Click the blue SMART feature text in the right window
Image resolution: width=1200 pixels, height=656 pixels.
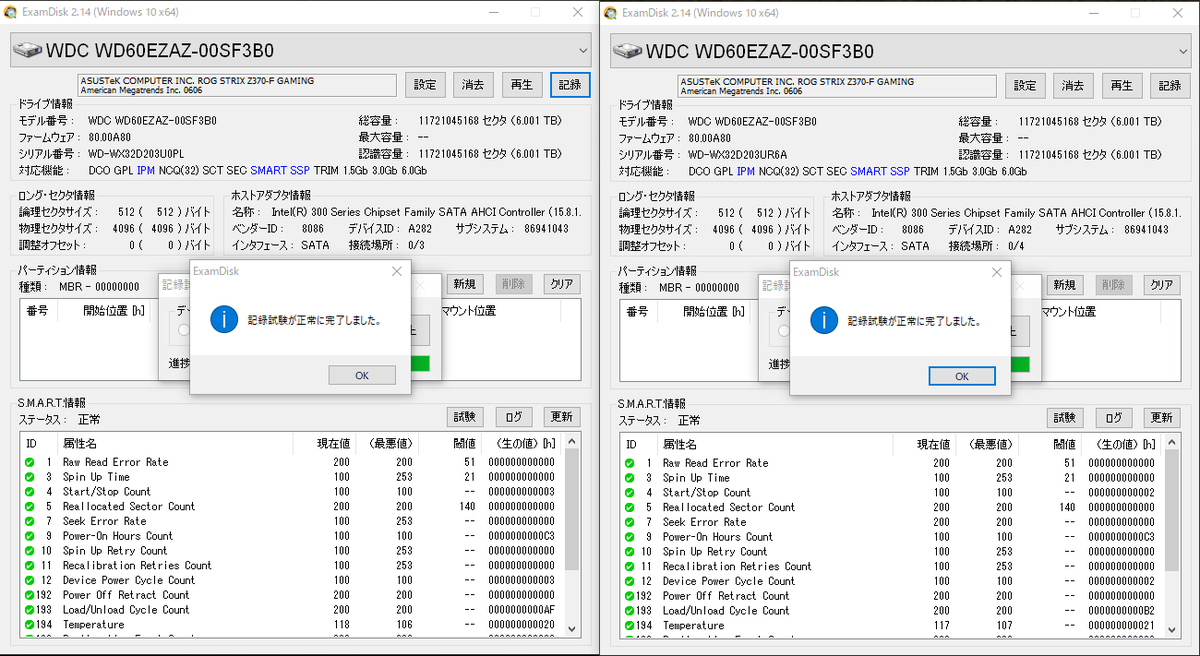(868, 172)
